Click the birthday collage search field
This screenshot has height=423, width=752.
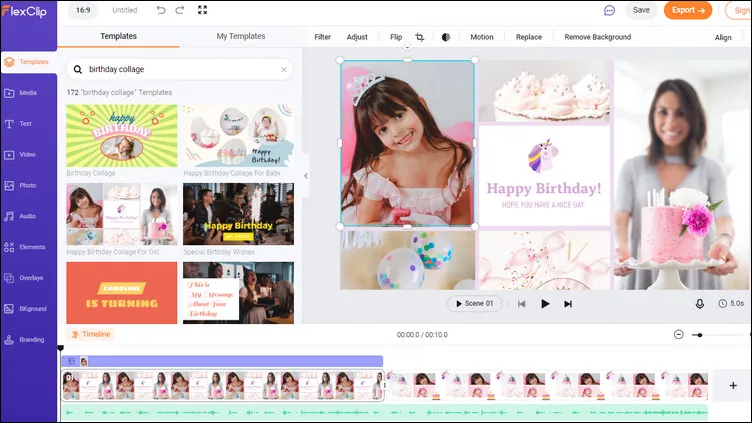pos(179,70)
